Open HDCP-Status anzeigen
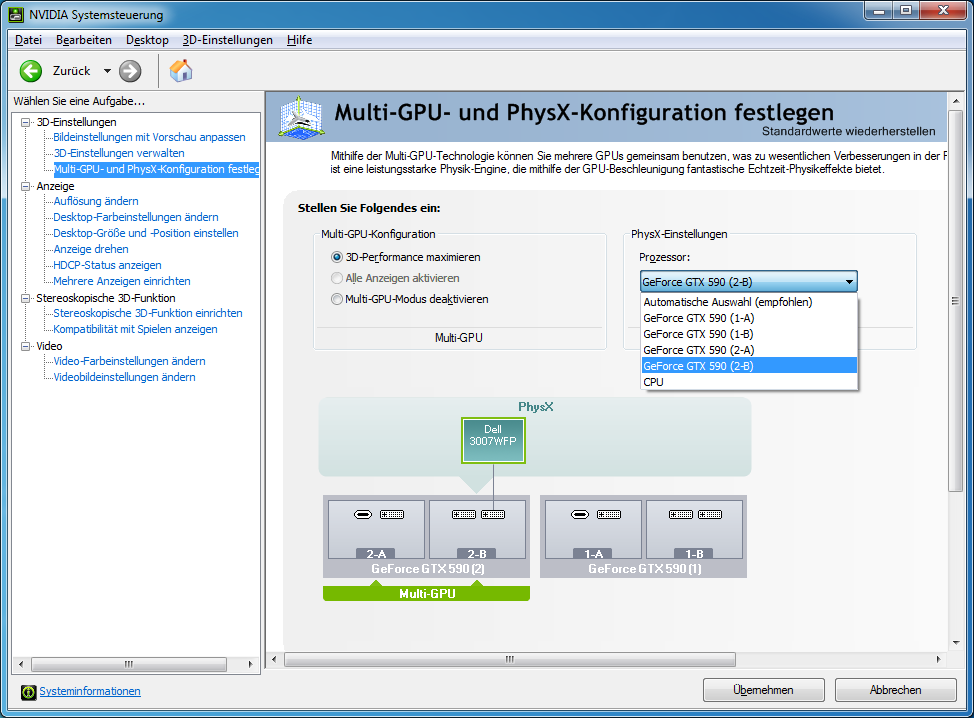Screen dimensions: 974x718 (107, 265)
